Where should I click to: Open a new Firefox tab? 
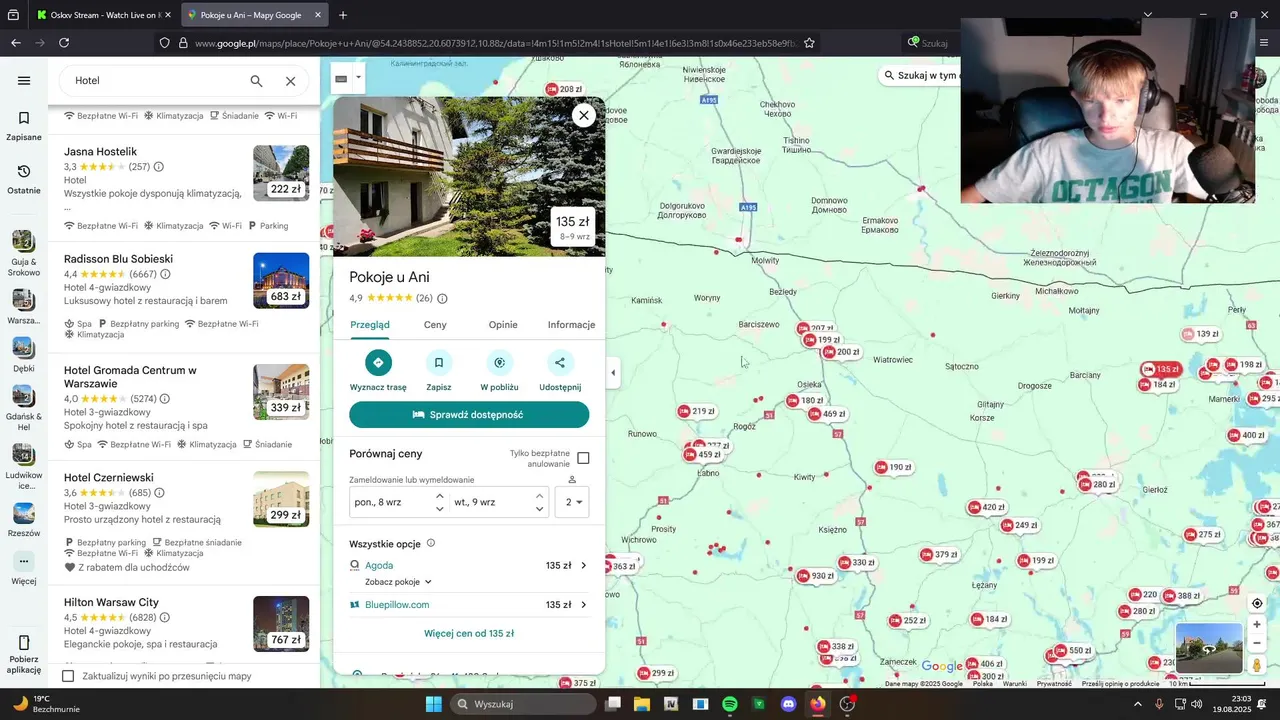click(x=343, y=15)
